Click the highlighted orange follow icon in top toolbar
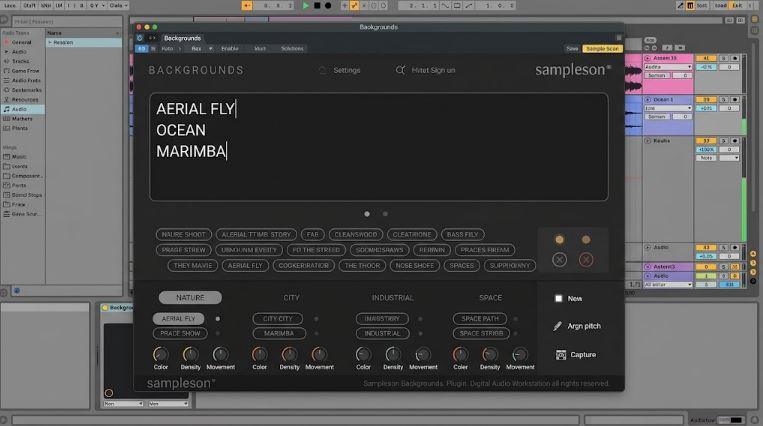The height and width of the screenshot is (426, 763). coord(354,5)
